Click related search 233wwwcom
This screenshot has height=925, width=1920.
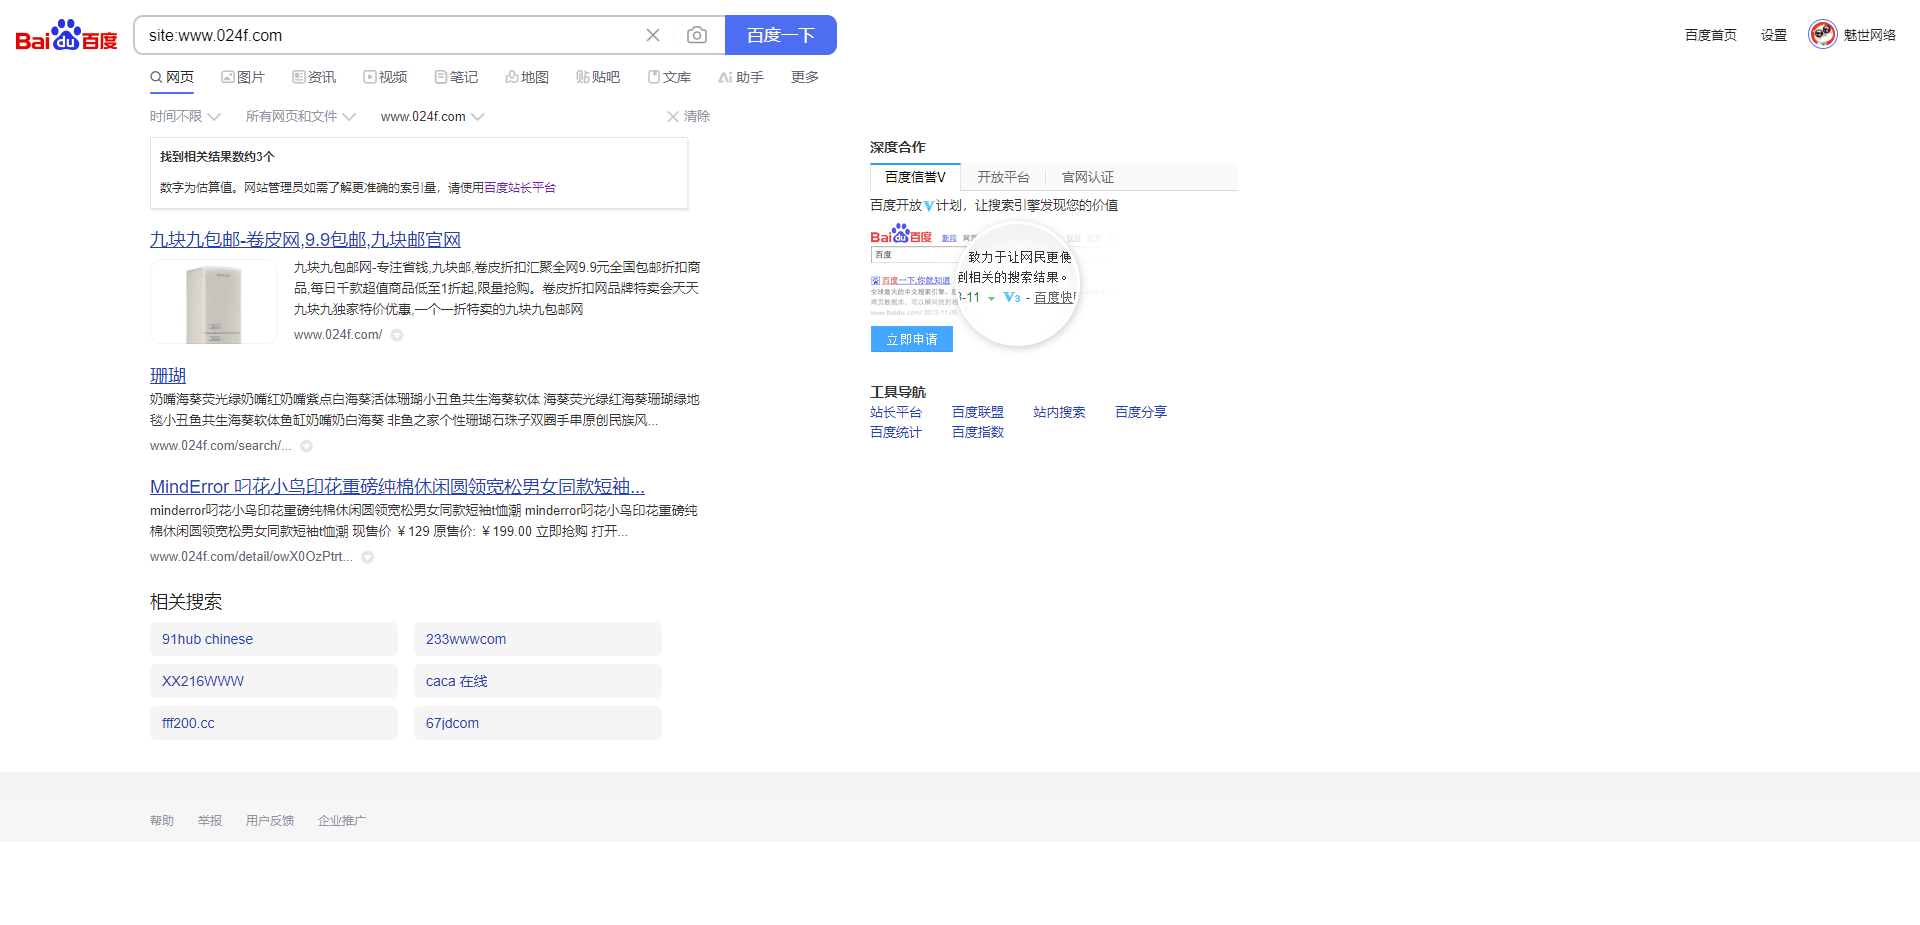538,639
